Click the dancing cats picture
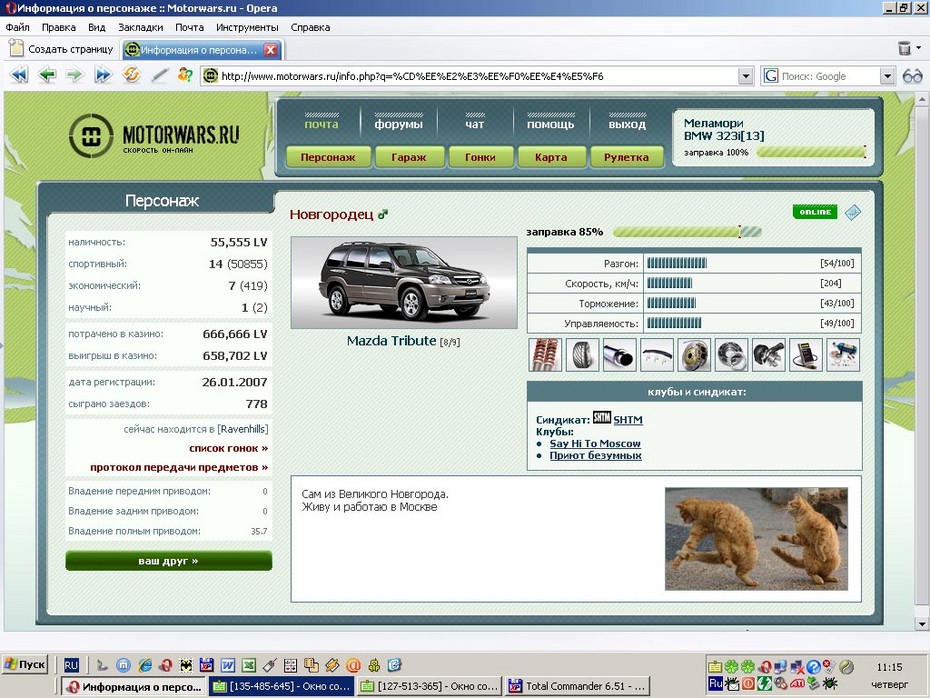Viewport: 930px width, 698px height. tap(756, 538)
